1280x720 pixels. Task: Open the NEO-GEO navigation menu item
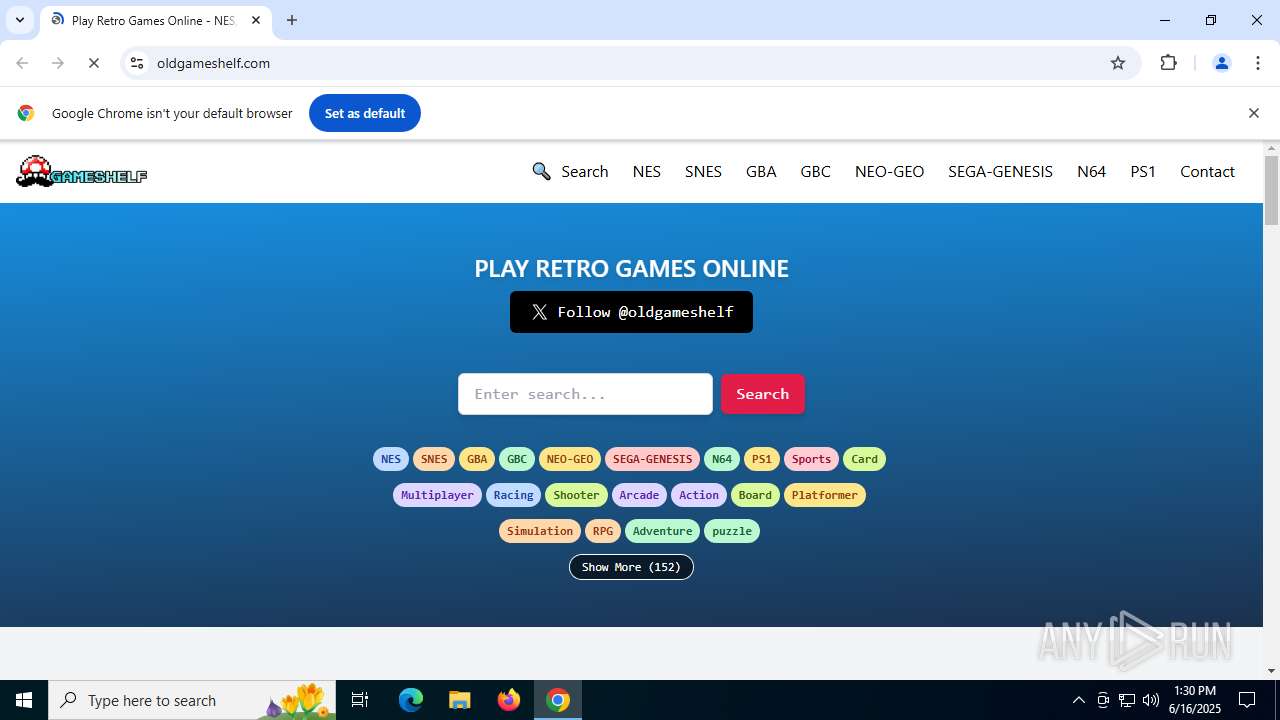point(889,171)
